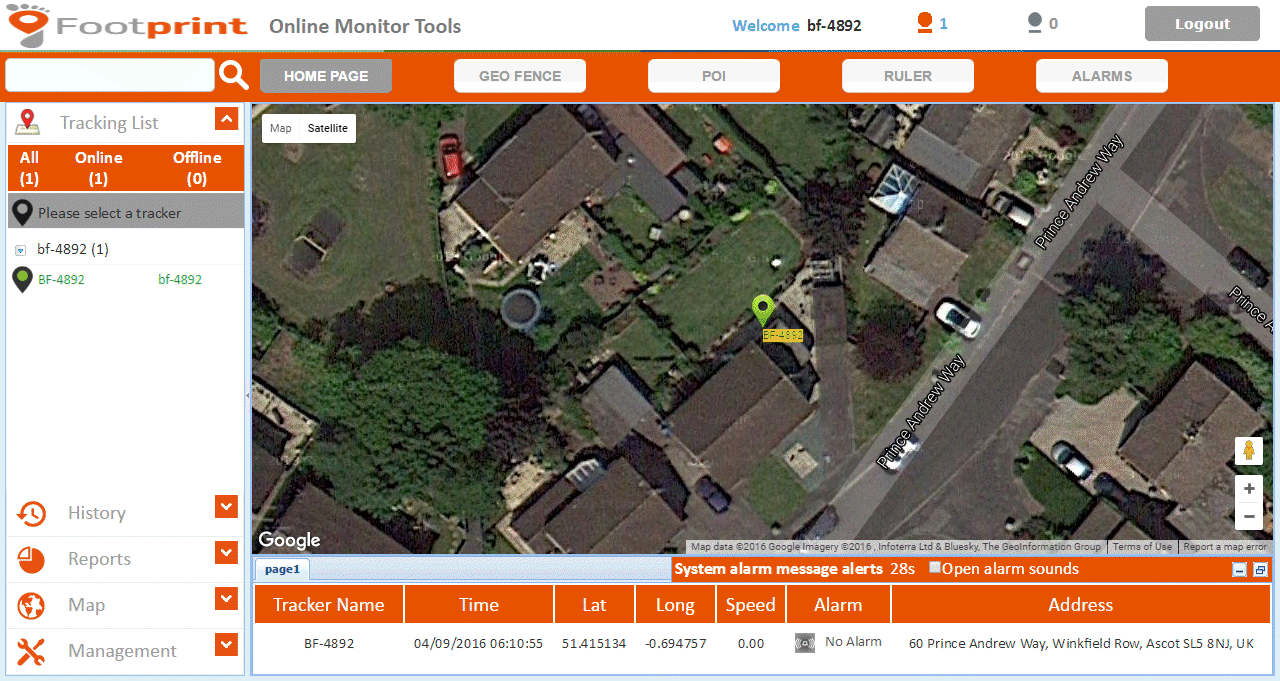This screenshot has height=681, width=1280.
Task: Click the tracker search input field
Action: tap(110, 75)
